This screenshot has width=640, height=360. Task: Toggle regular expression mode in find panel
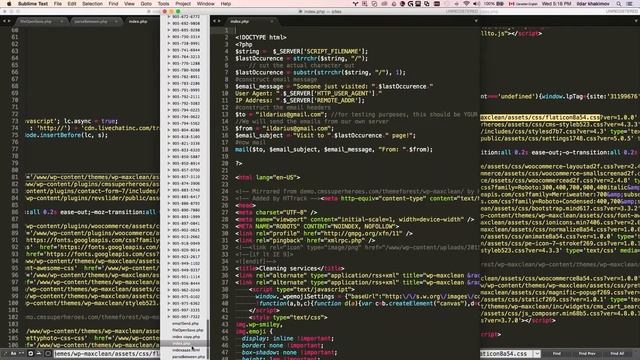[5, 353]
